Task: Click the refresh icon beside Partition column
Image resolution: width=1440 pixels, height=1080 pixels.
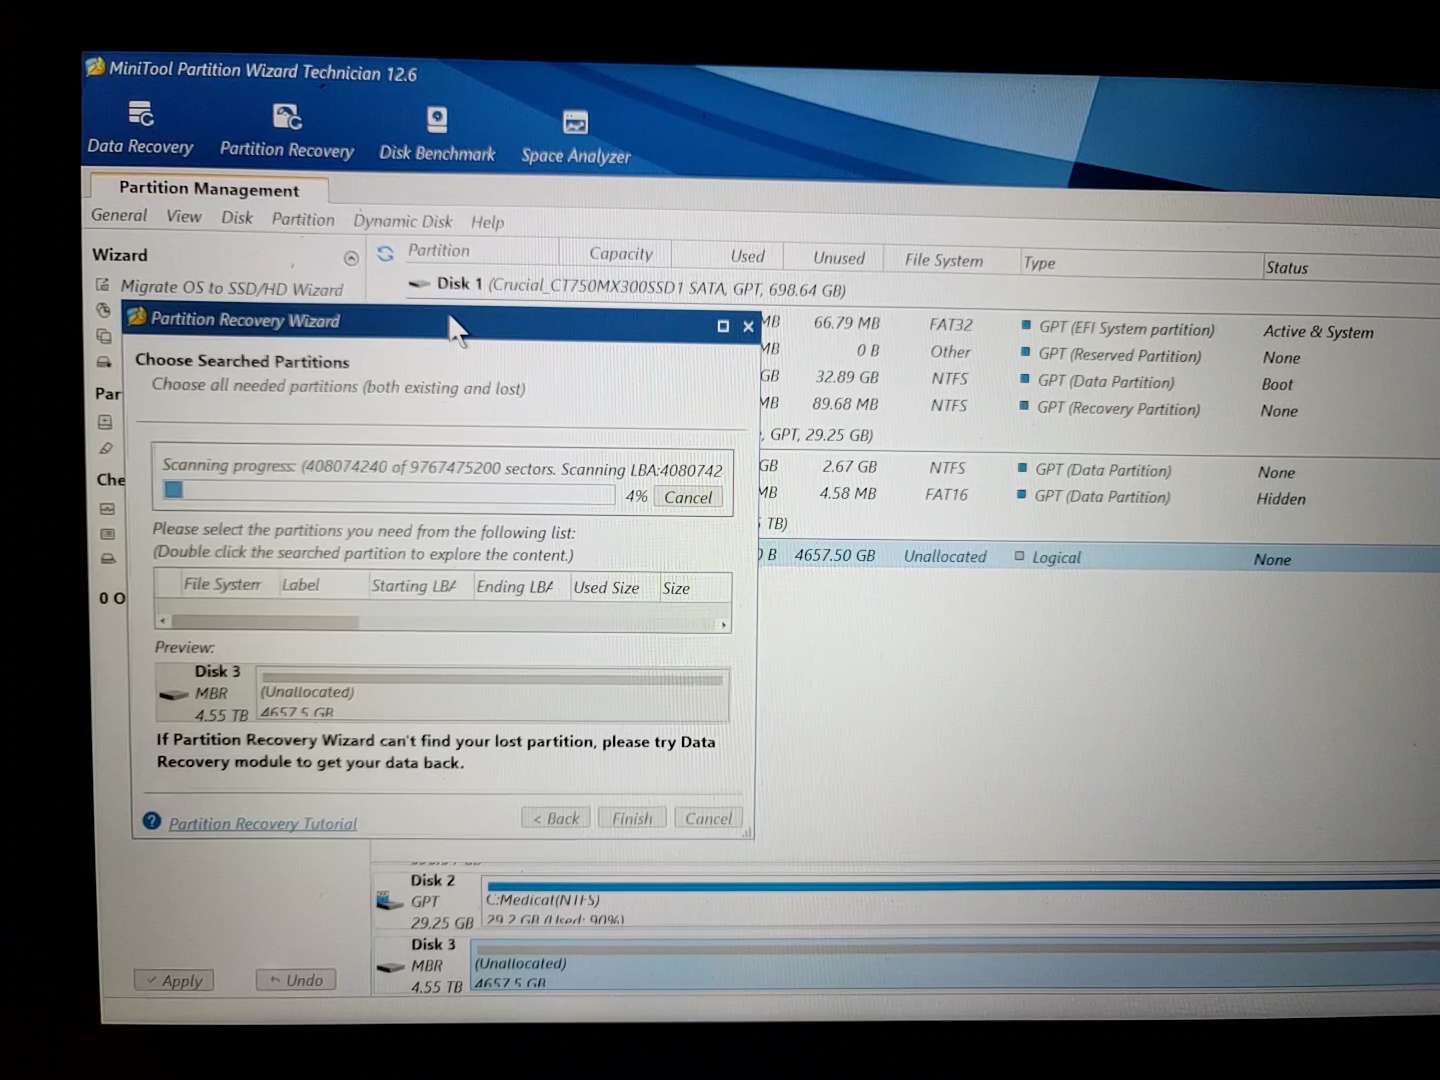Action: click(x=385, y=254)
